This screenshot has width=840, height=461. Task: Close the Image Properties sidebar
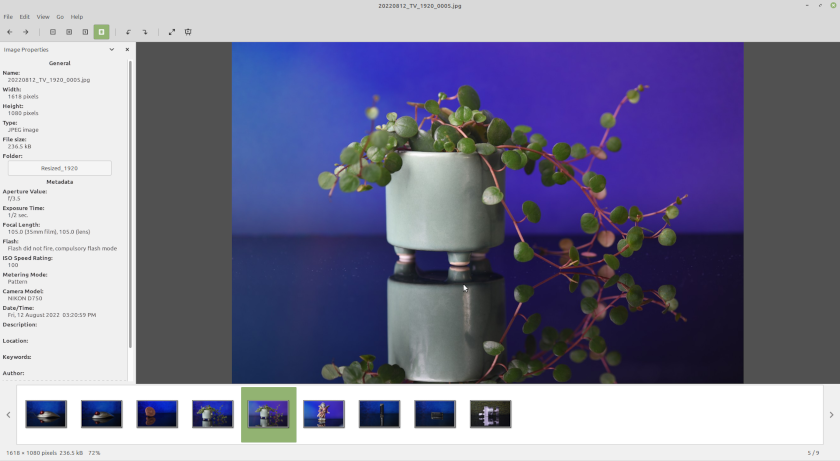(x=126, y=49)
